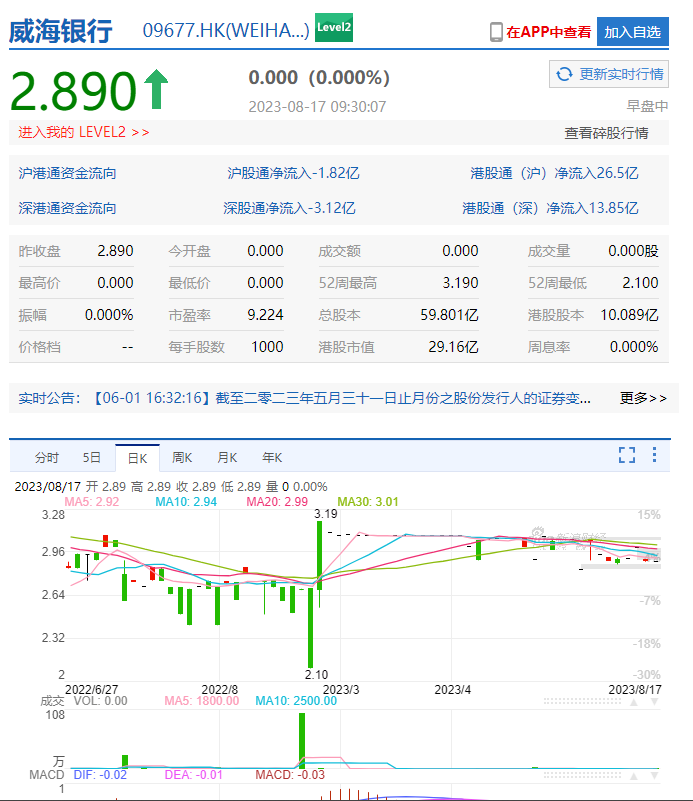Click the MA20: 2.99 indicator label

277,502
